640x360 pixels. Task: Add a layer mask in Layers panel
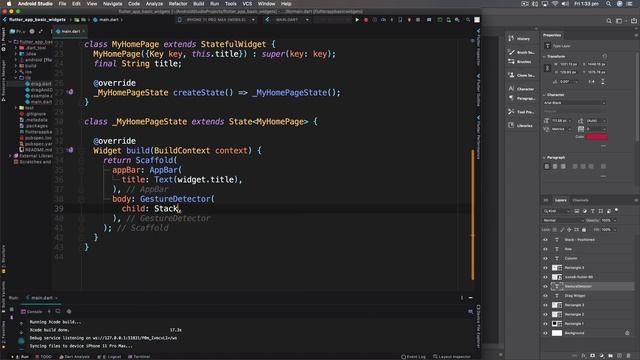[593, 356]
